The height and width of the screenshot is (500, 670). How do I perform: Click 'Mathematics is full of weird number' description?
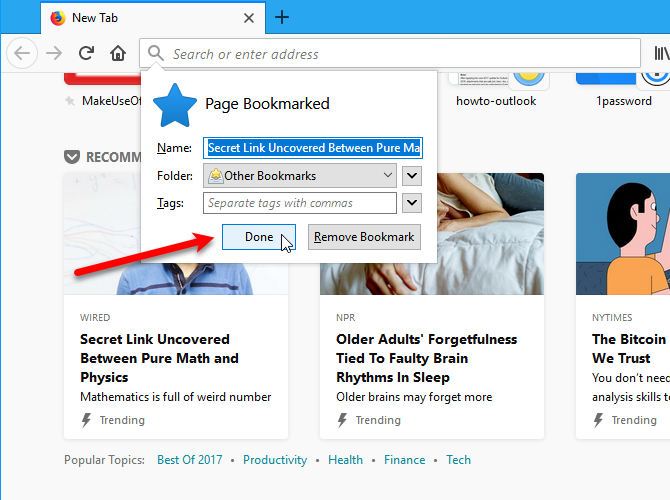176,397
